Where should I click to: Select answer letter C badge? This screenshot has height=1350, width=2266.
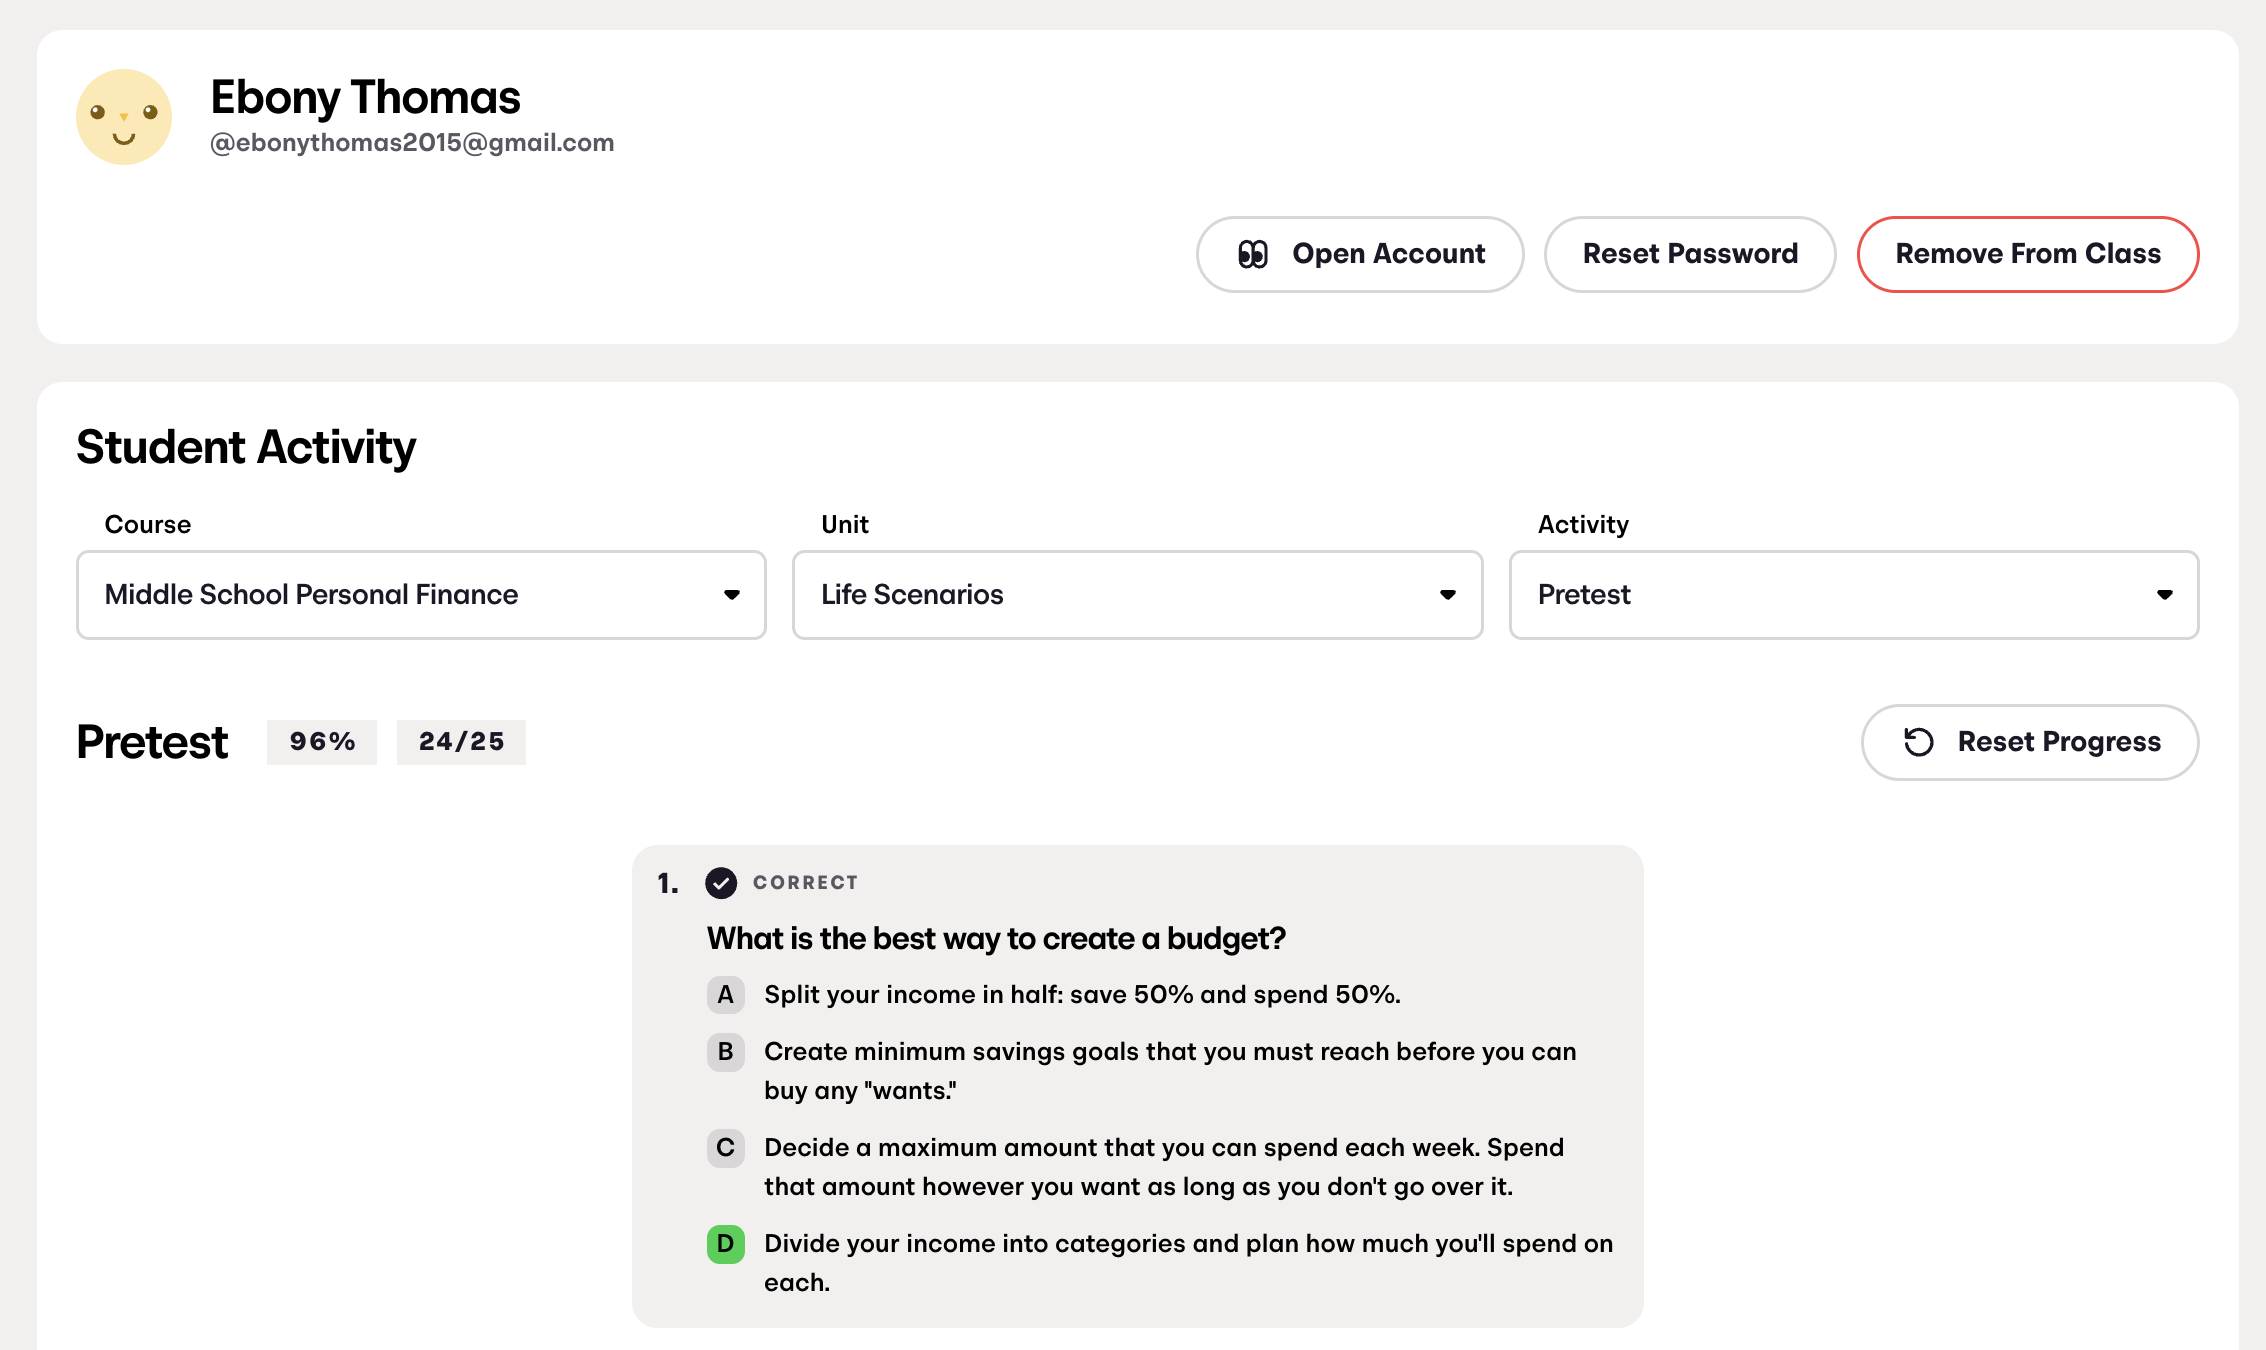click(726, 1148)
